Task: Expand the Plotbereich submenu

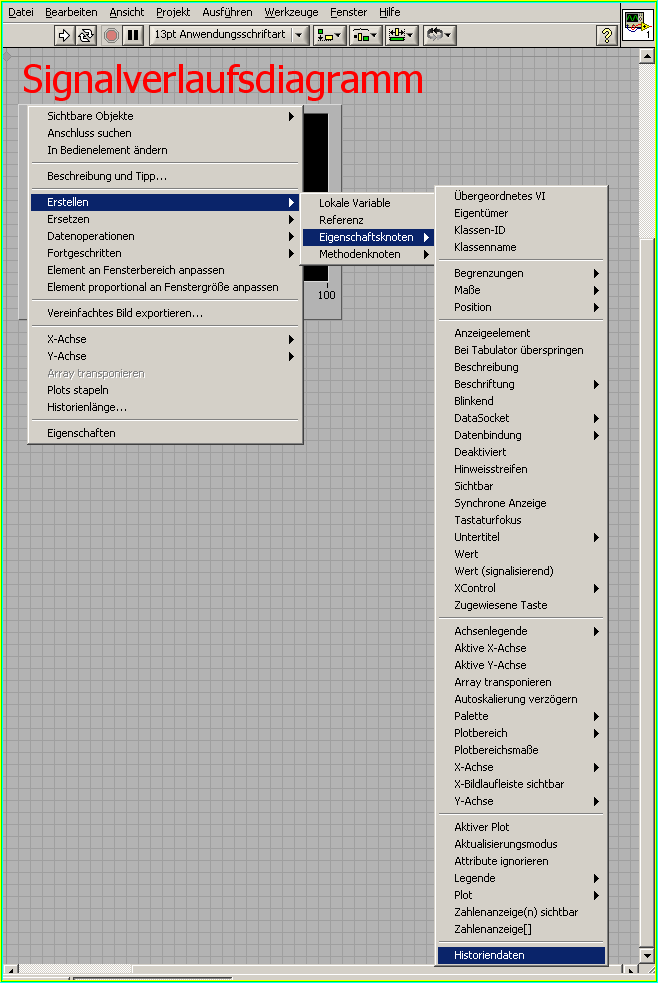Action: 521,733
